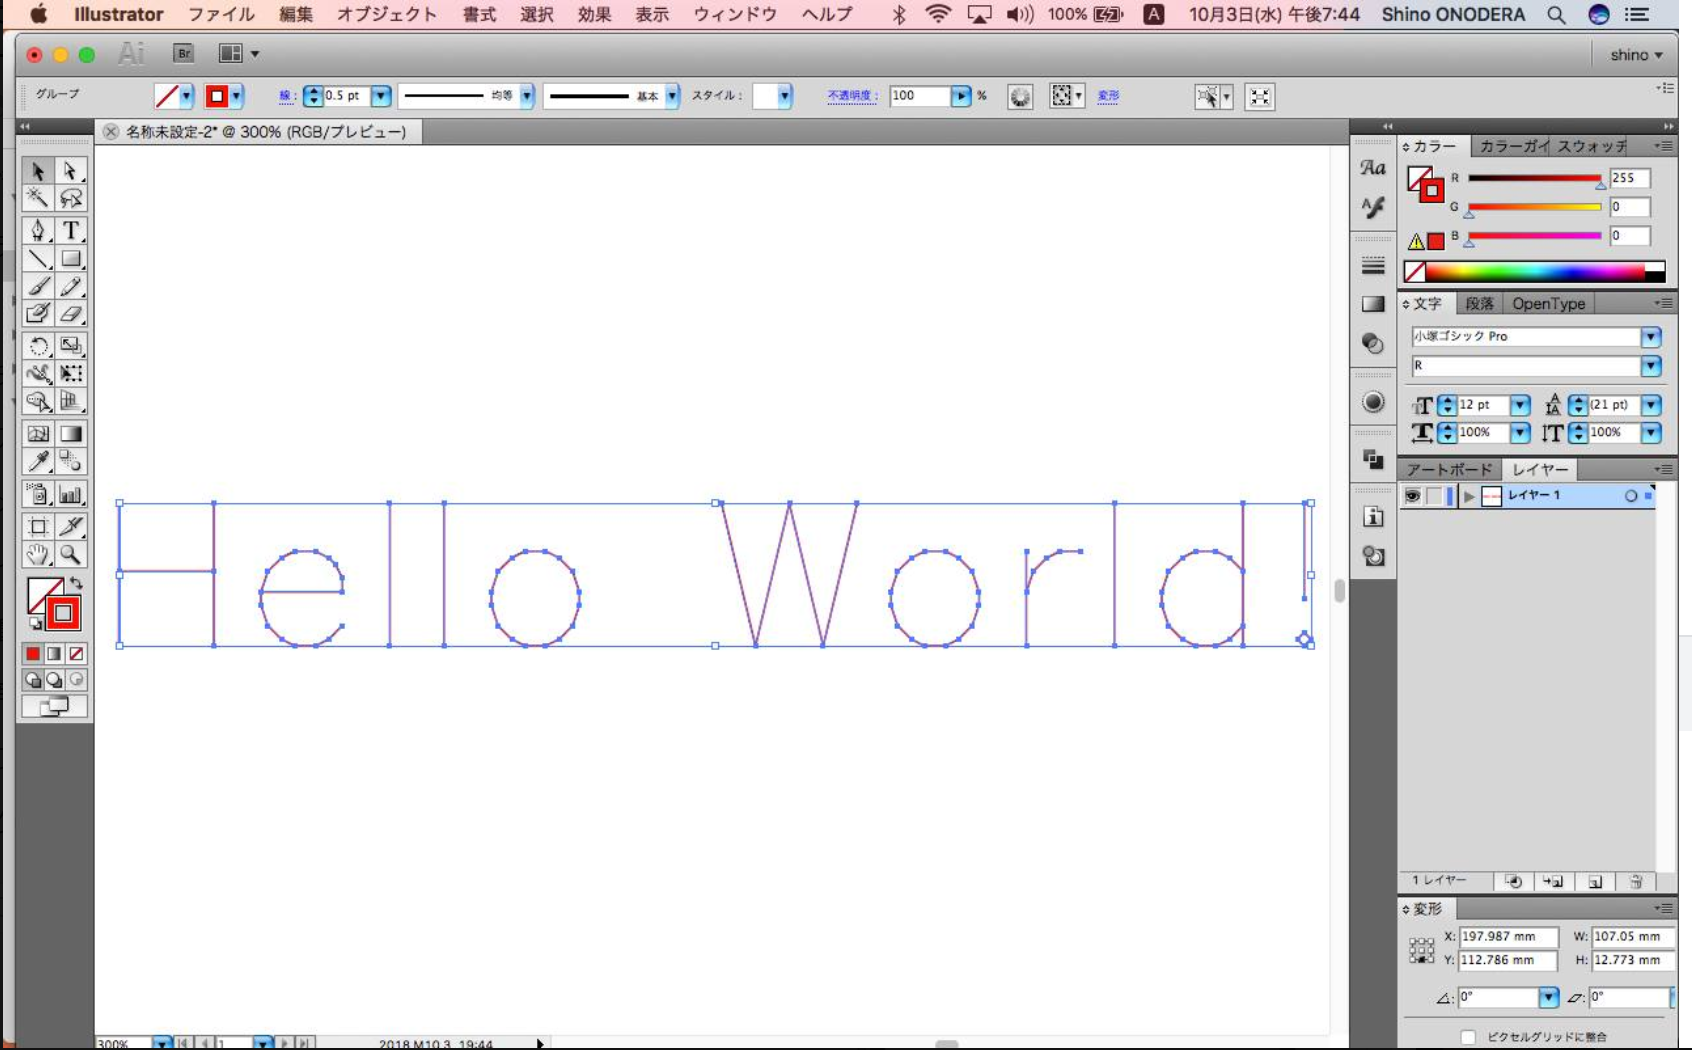Switch to the スウォッチ tab
Viewport: 1692px width, 1050px height.
(x=1591, y=146)
